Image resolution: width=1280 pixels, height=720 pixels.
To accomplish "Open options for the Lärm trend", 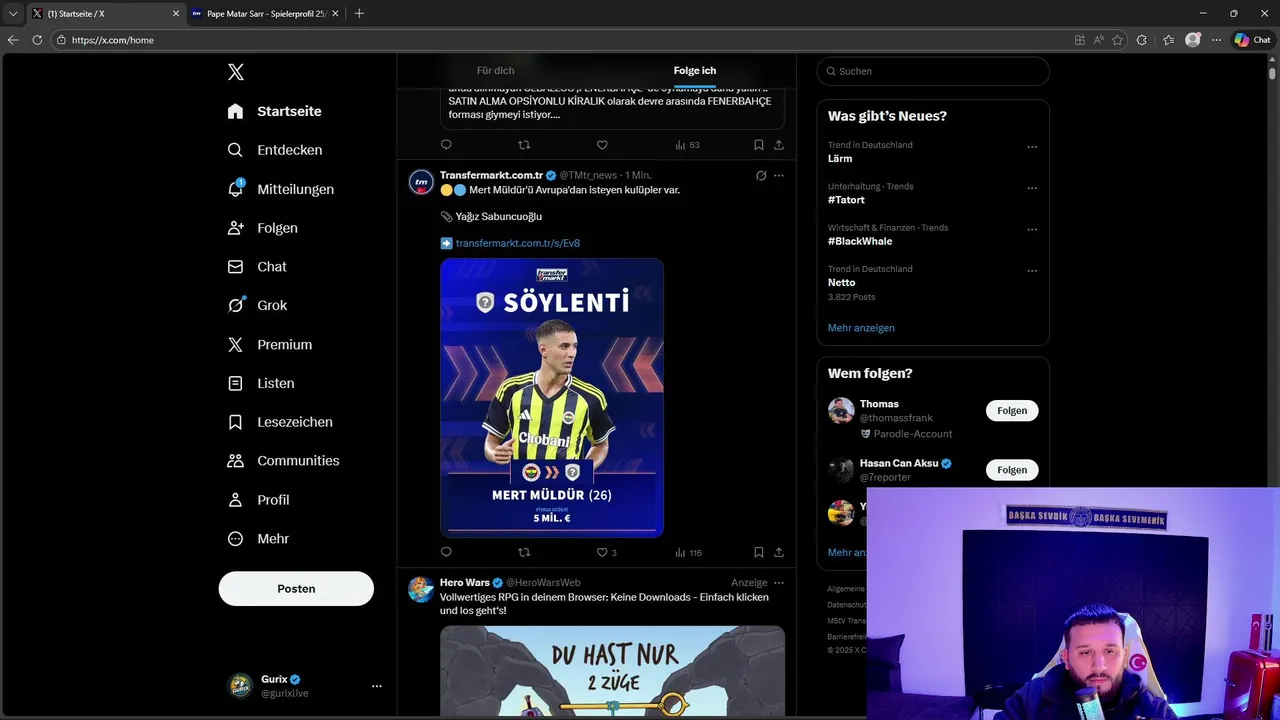I will pos(1032,147).
